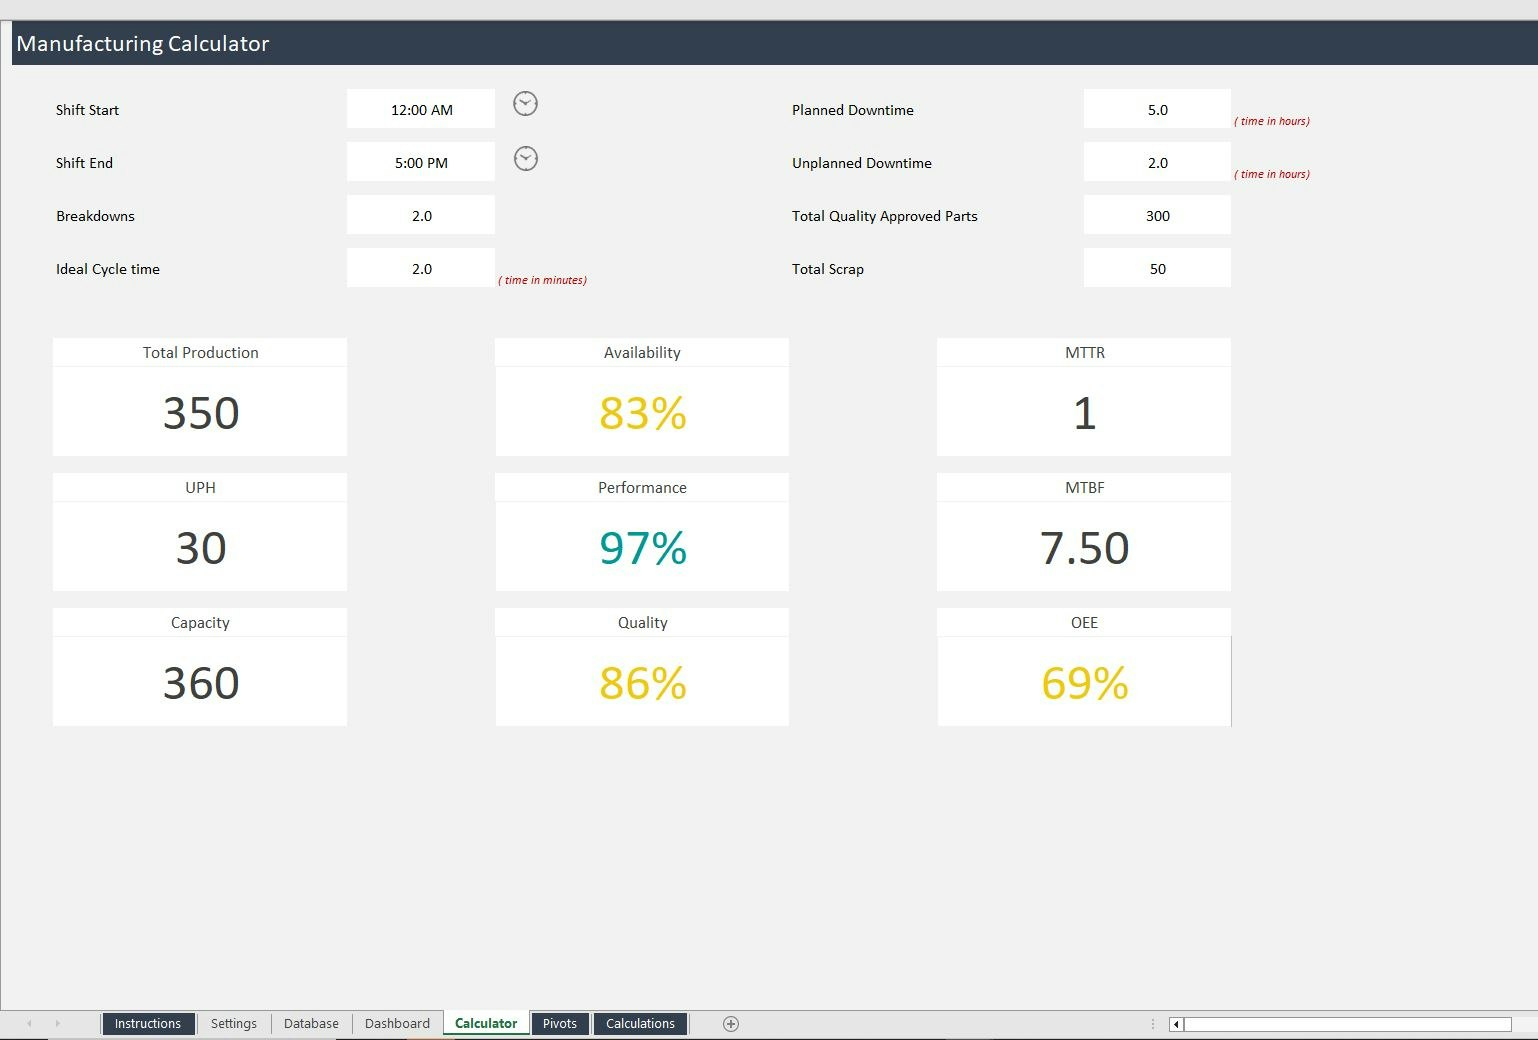Select the Total Scrap value field
The image size is (1538, 1040).
(x=1157, y=268)
